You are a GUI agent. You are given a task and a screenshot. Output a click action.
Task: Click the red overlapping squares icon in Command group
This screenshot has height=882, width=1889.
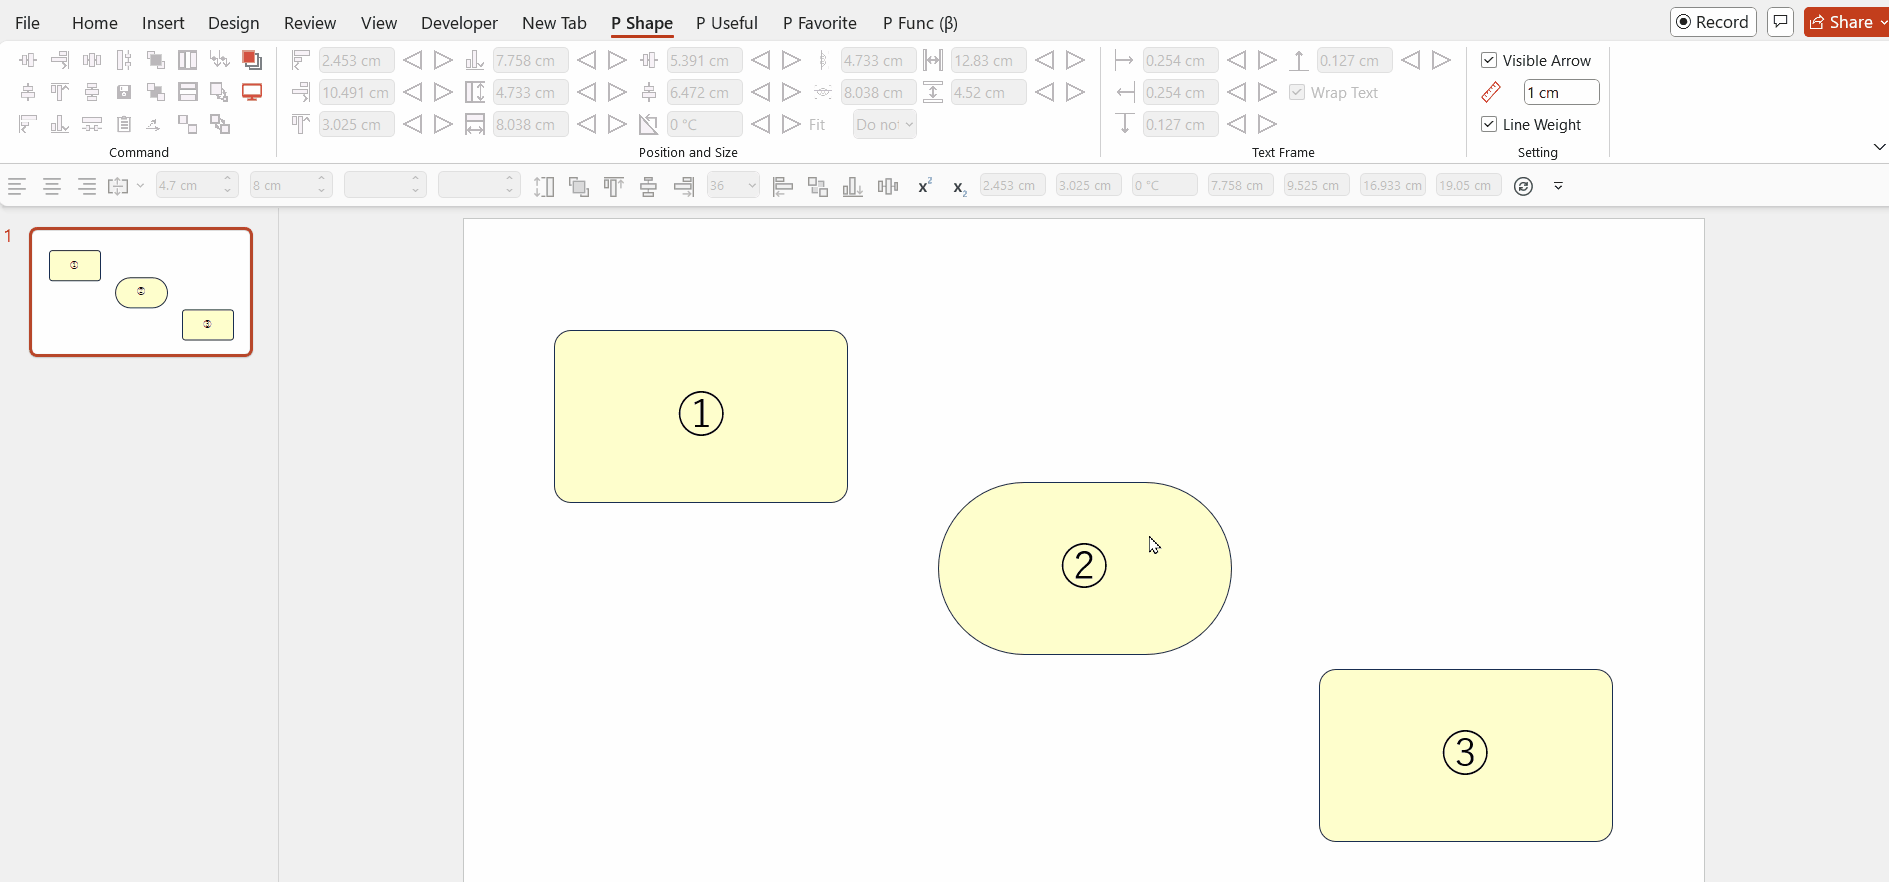tap(252, 60)
